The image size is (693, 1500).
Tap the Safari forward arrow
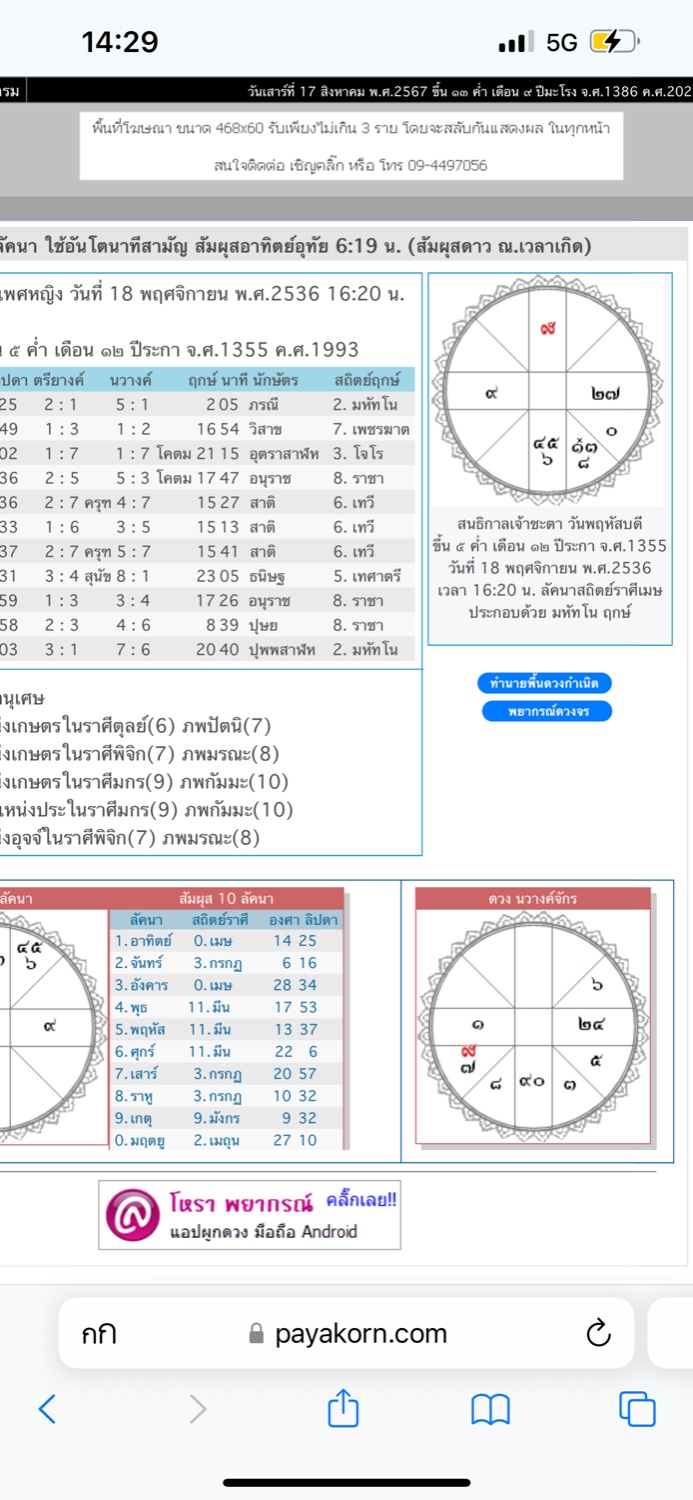(198, 1409)
